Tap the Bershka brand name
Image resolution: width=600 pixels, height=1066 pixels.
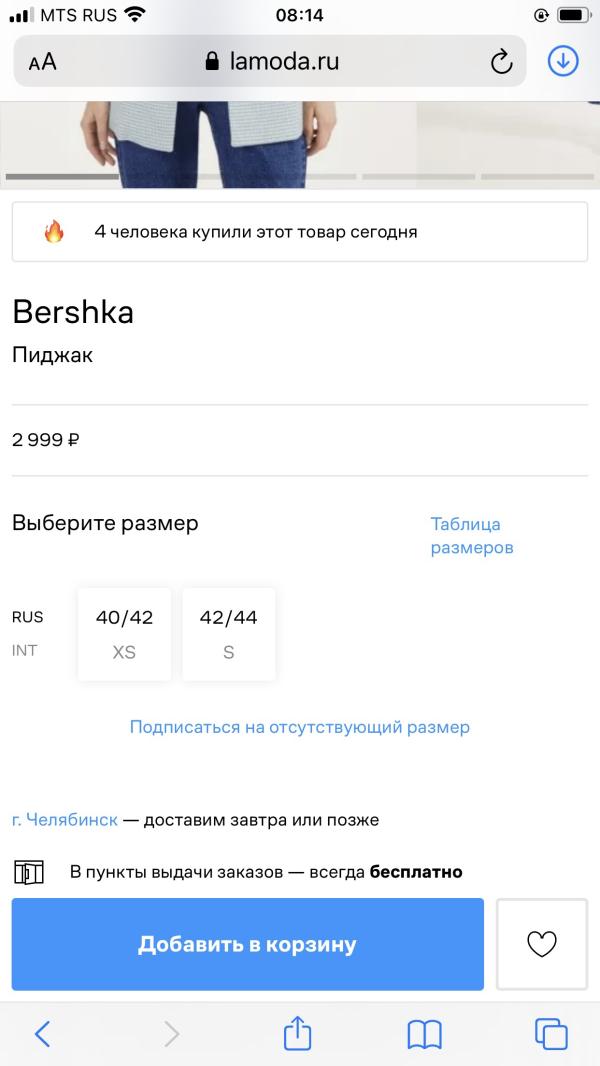[x=73, y=312]
